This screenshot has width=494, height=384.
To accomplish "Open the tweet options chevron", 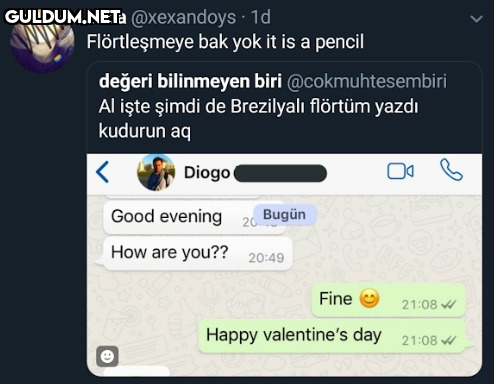I will click(x=476, y=19).
